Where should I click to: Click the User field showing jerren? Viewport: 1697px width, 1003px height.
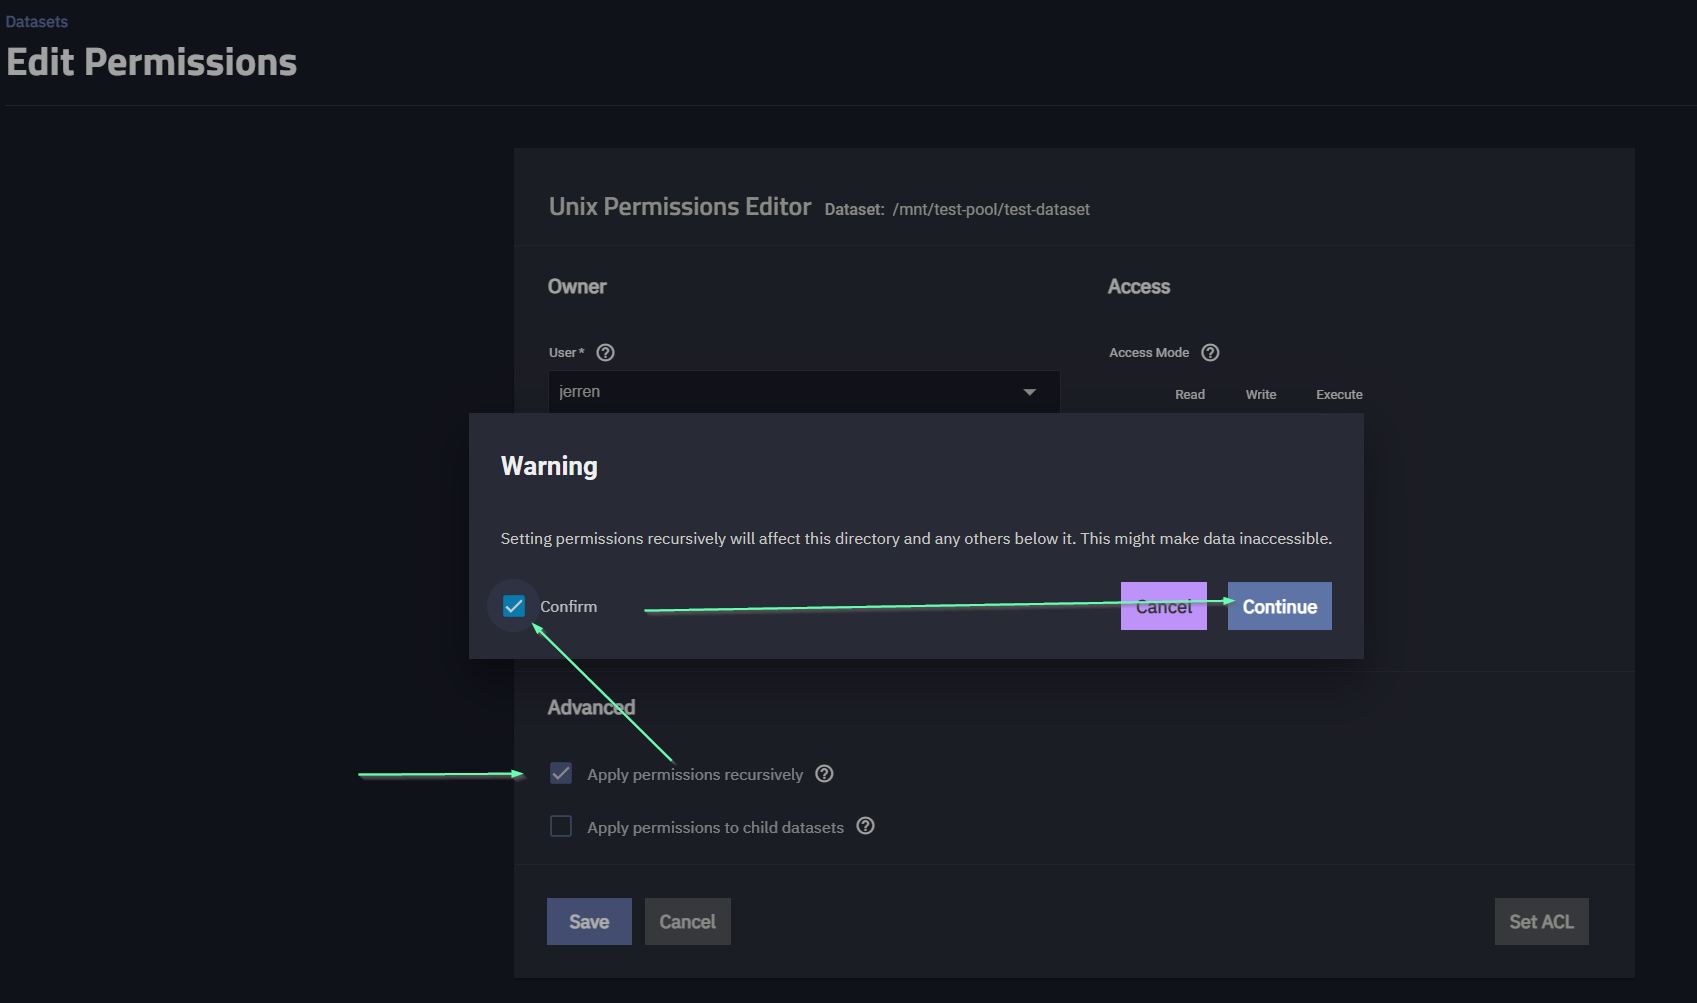click(x=804, y=392)
